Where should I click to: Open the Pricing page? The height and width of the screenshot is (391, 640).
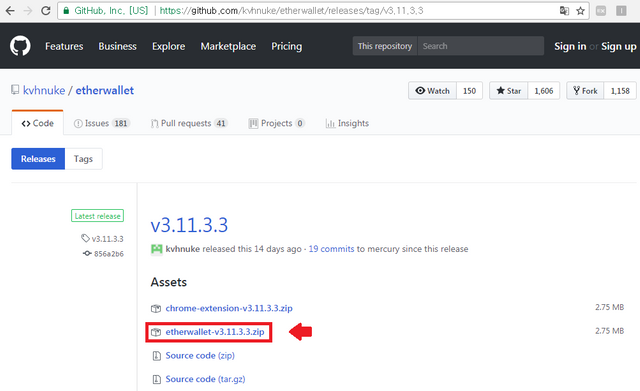pos(287,46)
